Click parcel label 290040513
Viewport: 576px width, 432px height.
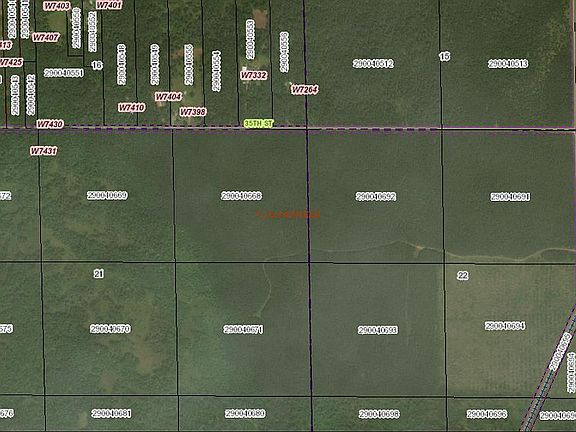coord(508,64)
